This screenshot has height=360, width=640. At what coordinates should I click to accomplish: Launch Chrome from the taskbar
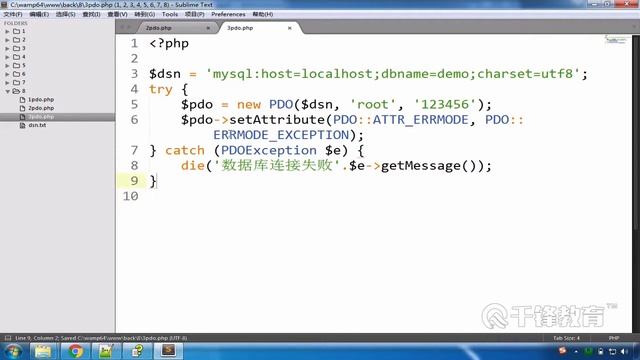coord(75,351)
